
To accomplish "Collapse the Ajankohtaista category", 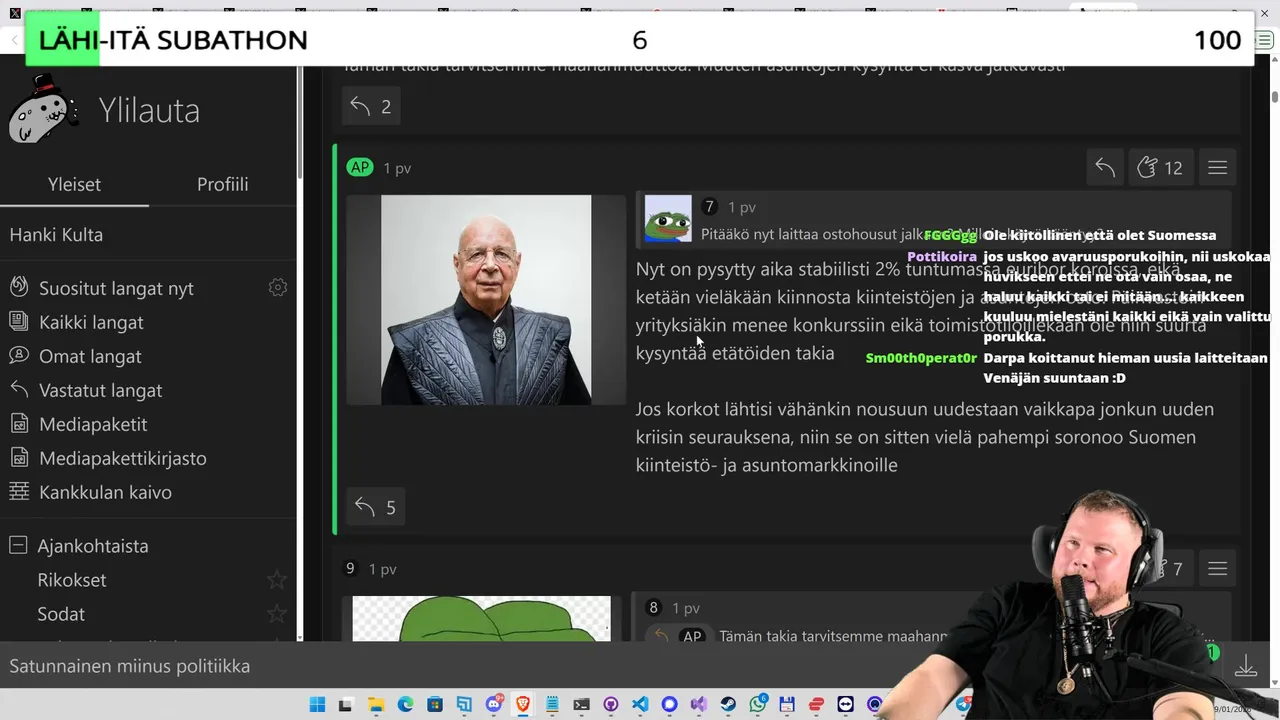I will click(18, 546).
